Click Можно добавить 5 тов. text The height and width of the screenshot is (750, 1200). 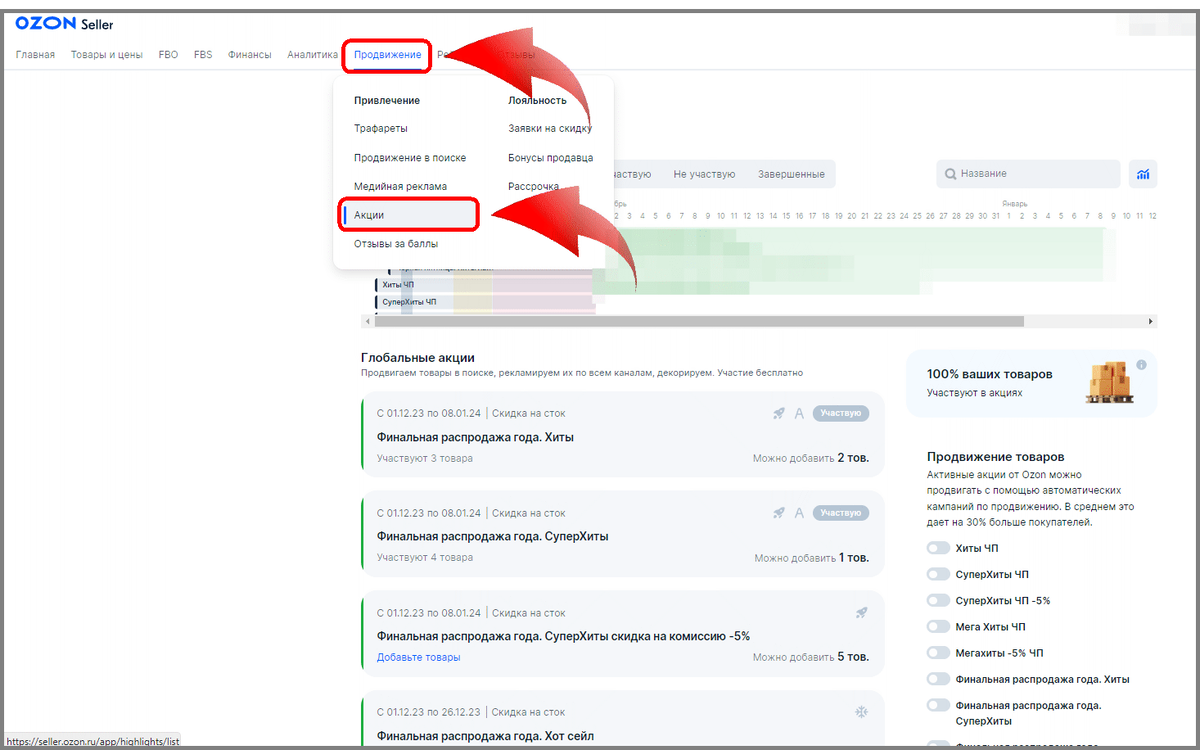click(811, 657)
